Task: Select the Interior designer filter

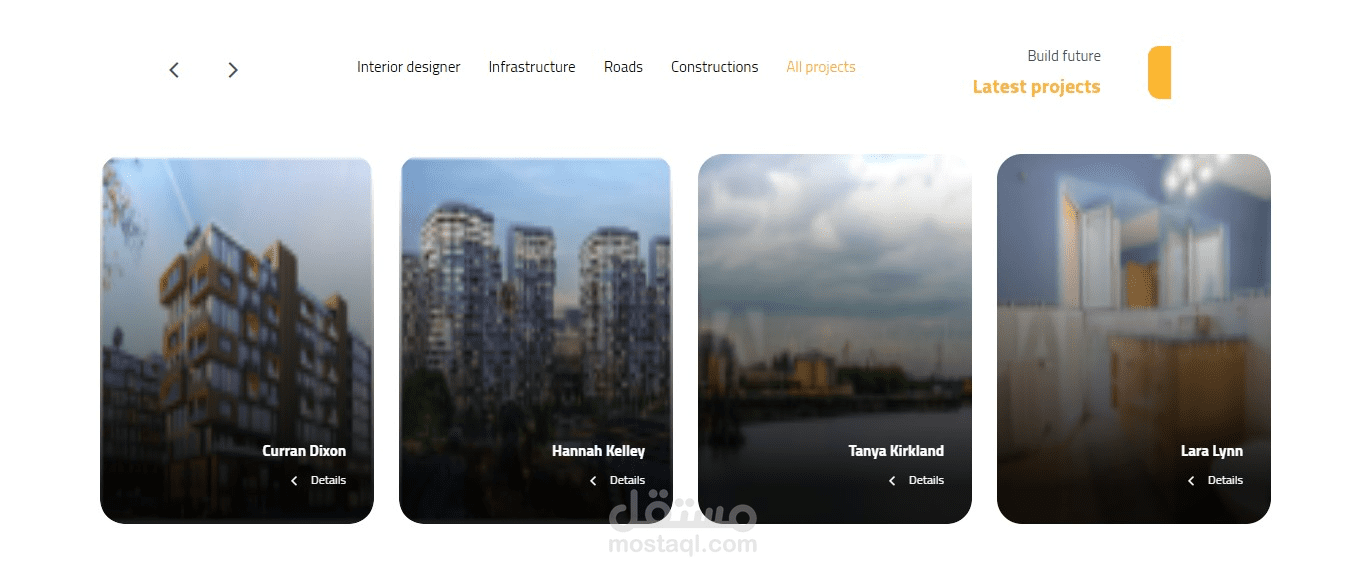Action: tap(409, 67)
